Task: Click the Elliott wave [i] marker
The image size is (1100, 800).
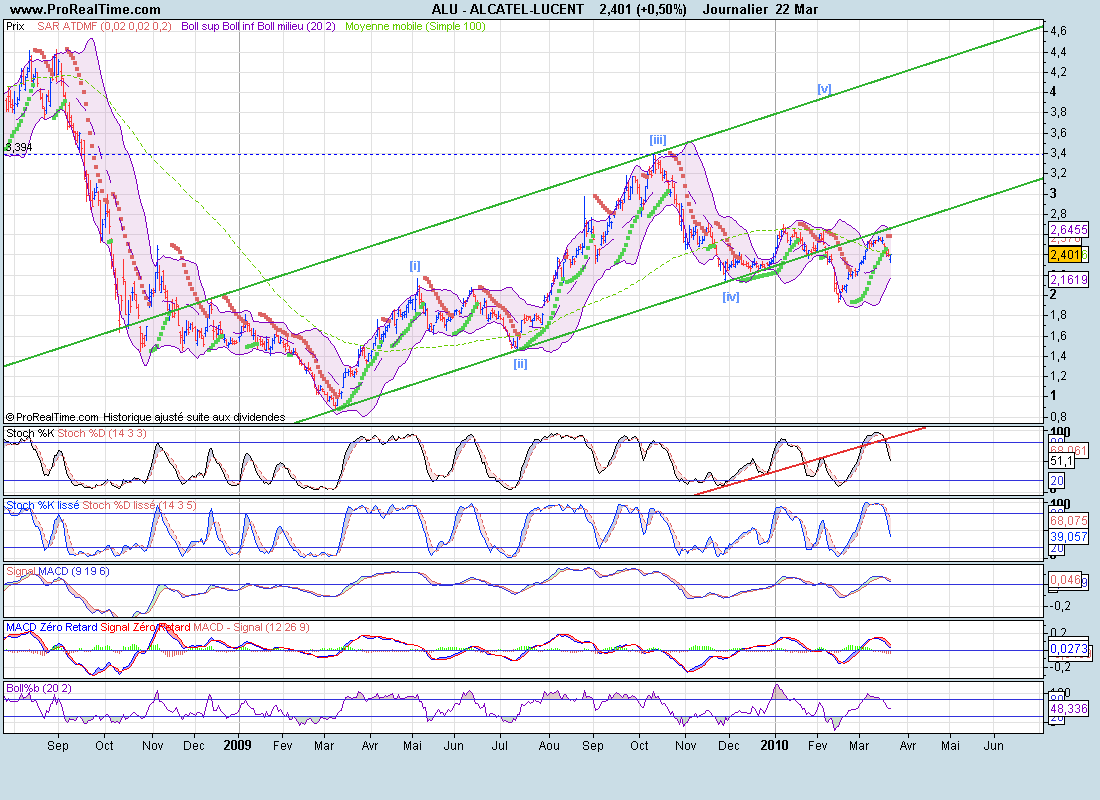Action: point(415,266)
